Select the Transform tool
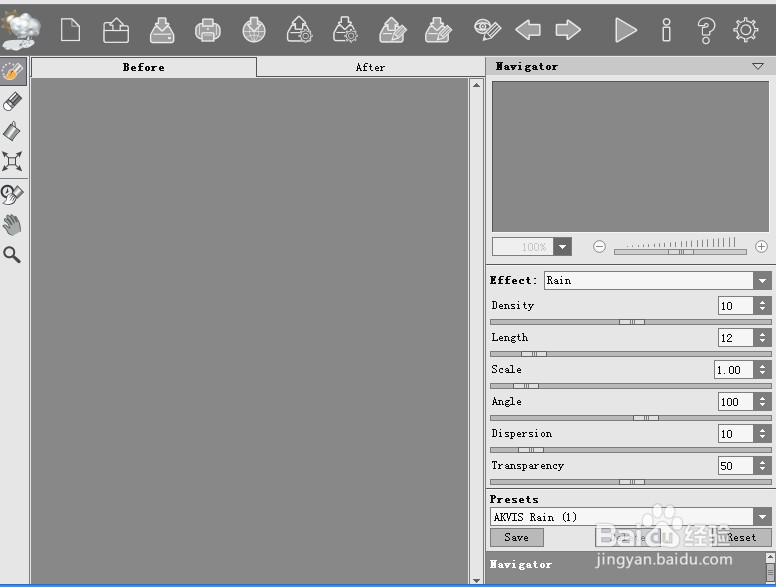This screenshot has height=587, width=776. point(12,161)
